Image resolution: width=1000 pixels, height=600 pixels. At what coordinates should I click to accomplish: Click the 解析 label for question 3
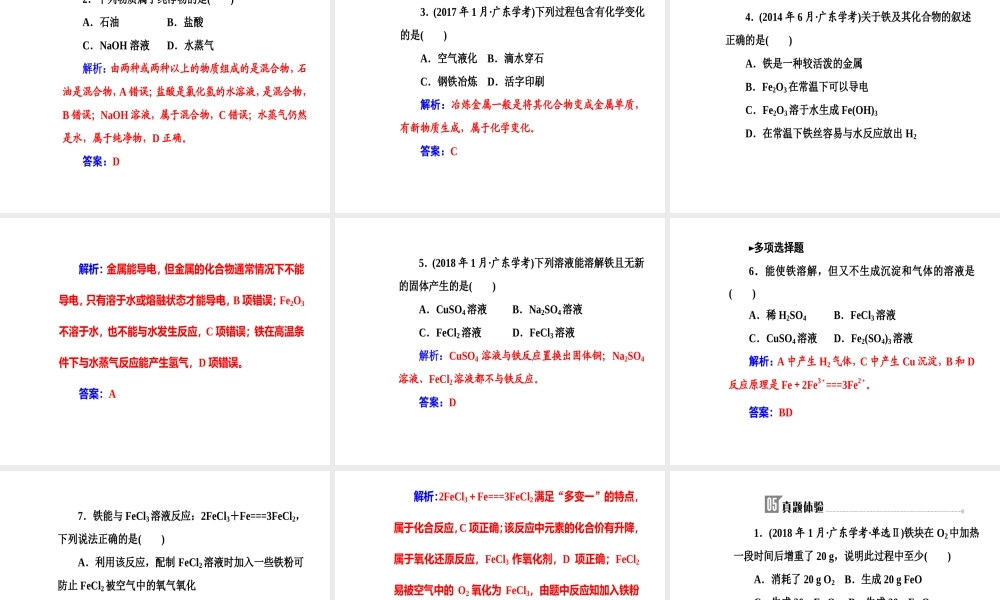coord(428,104)
